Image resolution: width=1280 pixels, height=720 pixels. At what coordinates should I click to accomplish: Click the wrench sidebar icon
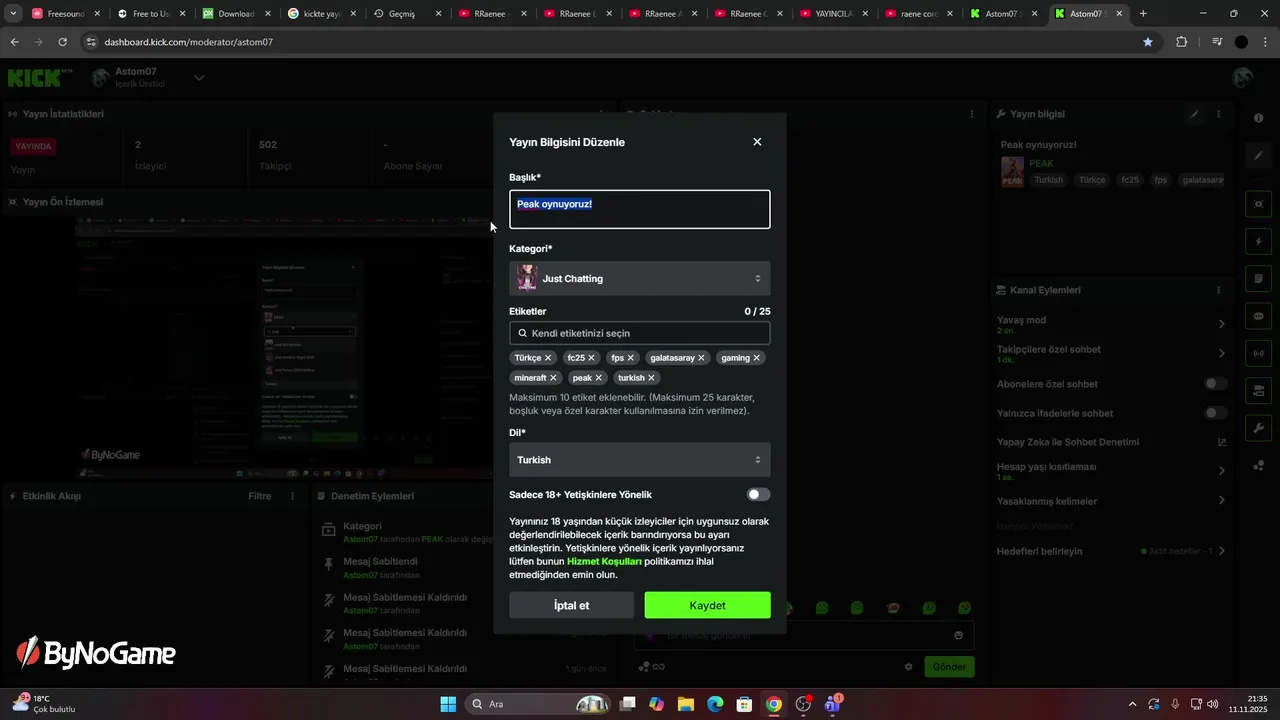point(1258,428)
